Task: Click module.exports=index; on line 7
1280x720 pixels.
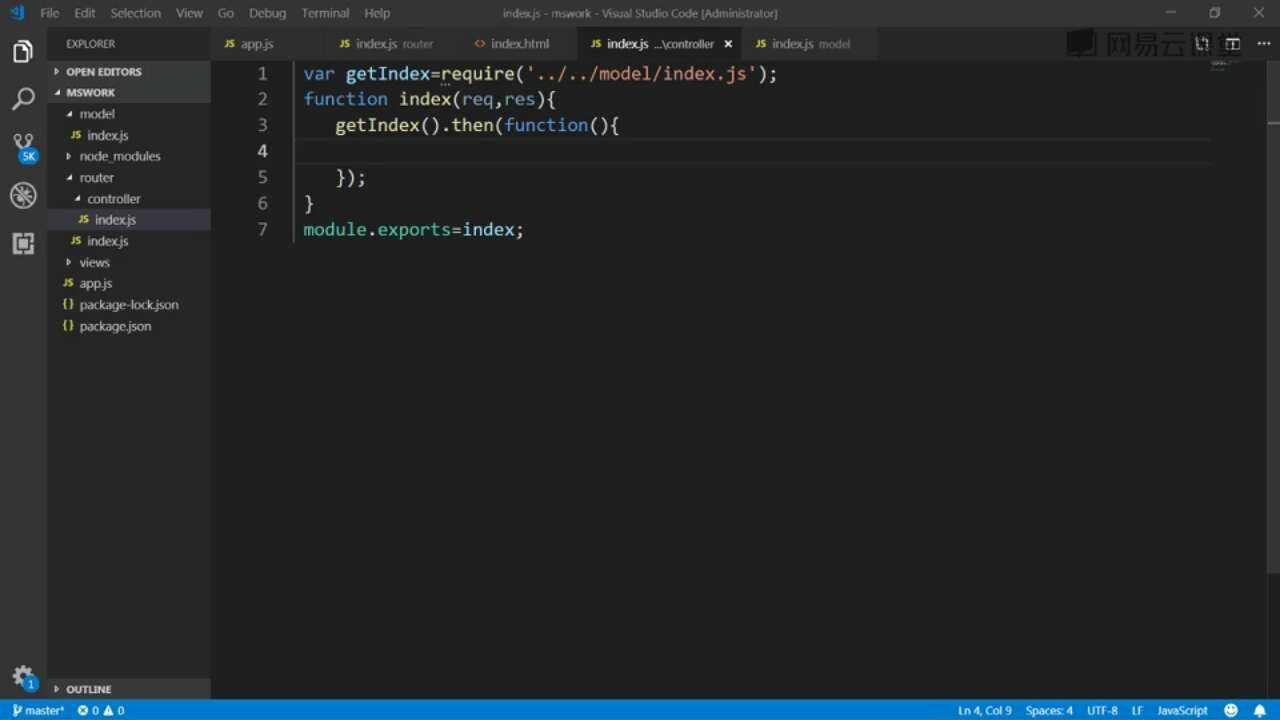Action: (x=414, y=229)
